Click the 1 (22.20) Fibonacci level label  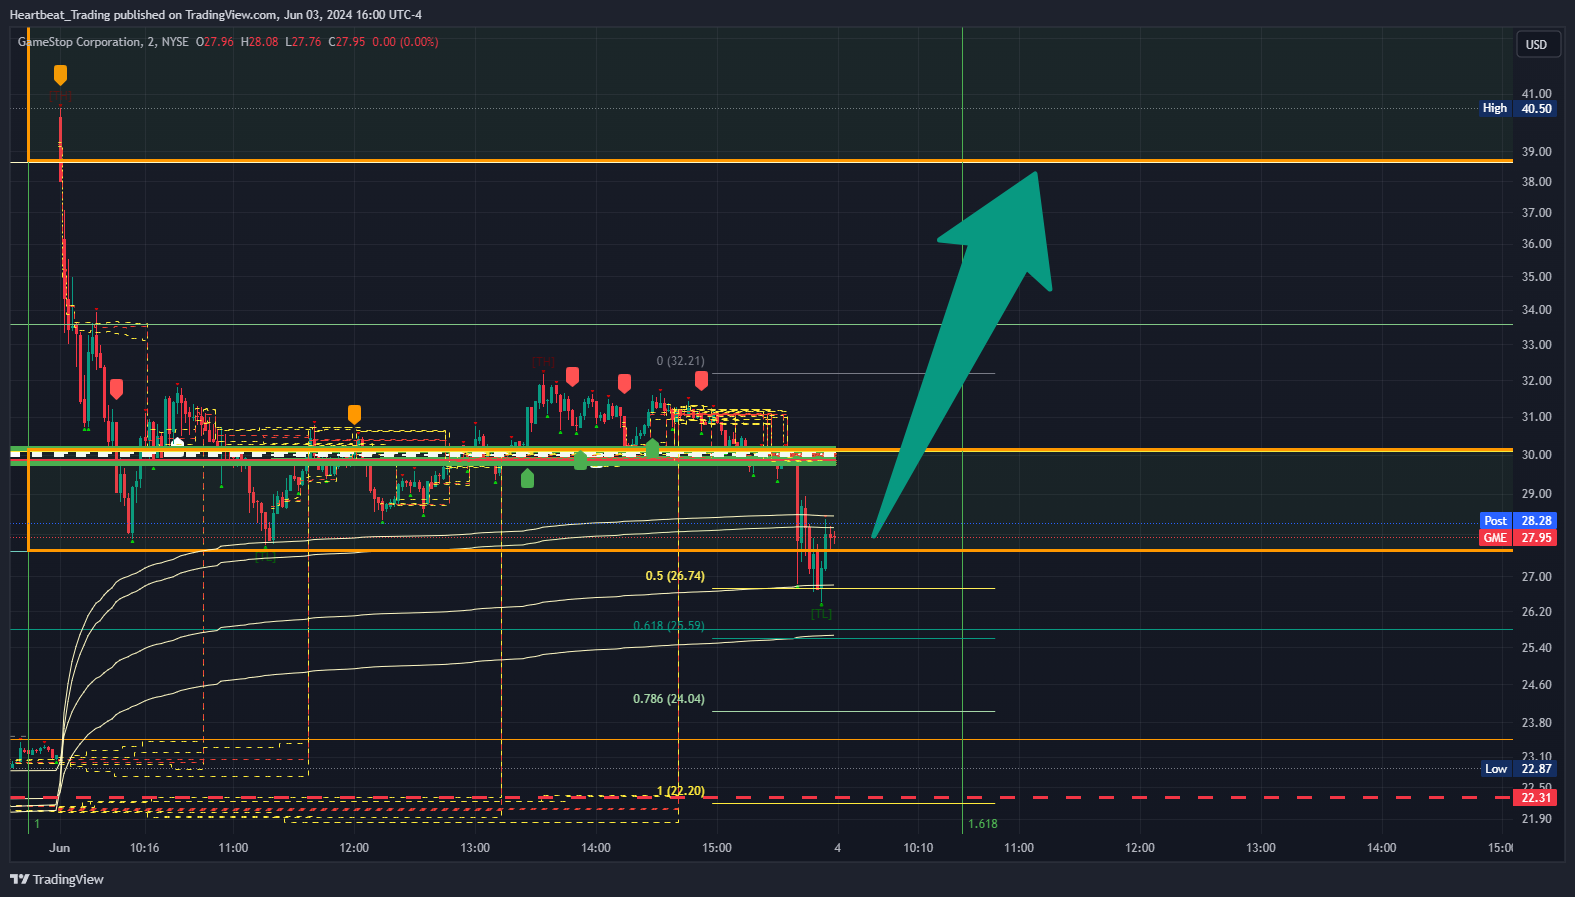pos(680,791)
